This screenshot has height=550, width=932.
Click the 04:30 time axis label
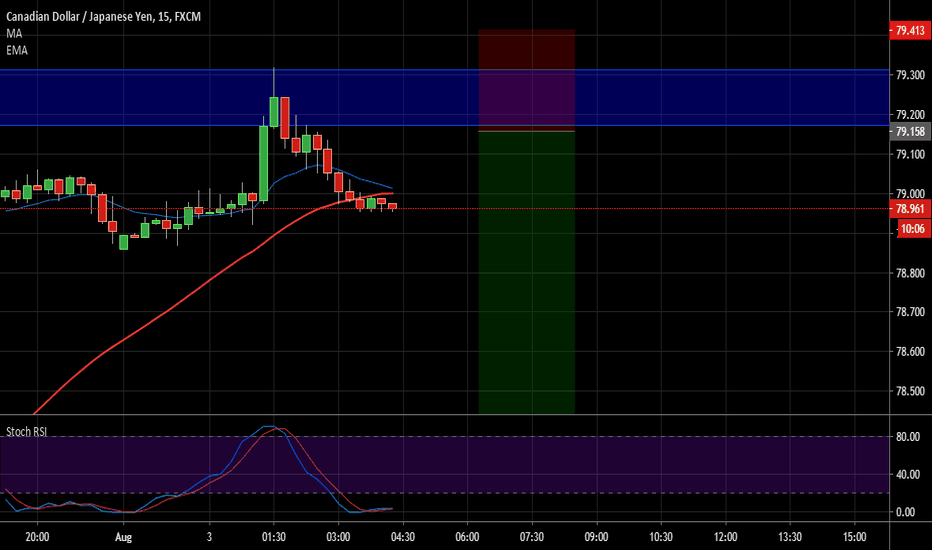pyautogui.click(x=402, y=537)
